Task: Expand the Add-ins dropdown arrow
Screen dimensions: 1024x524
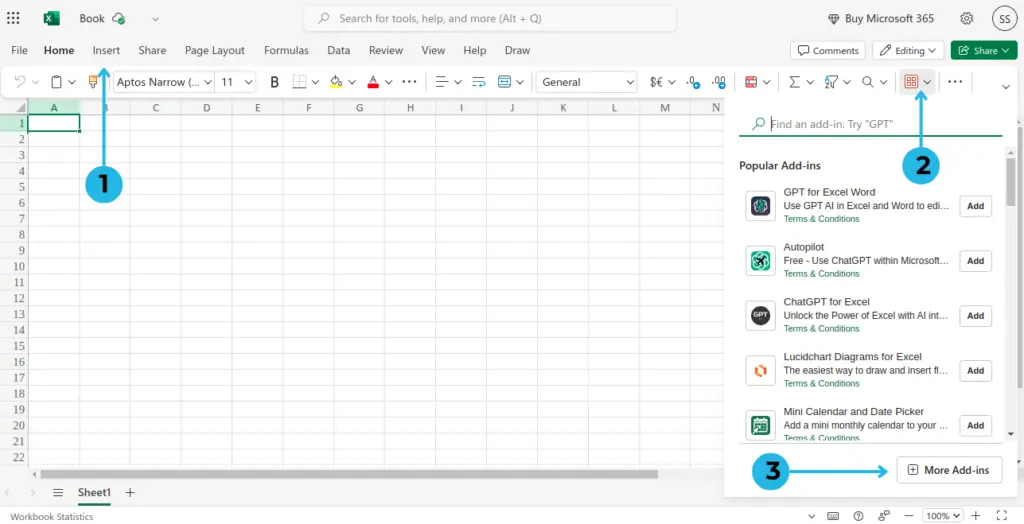Action: tap(927, 82)
